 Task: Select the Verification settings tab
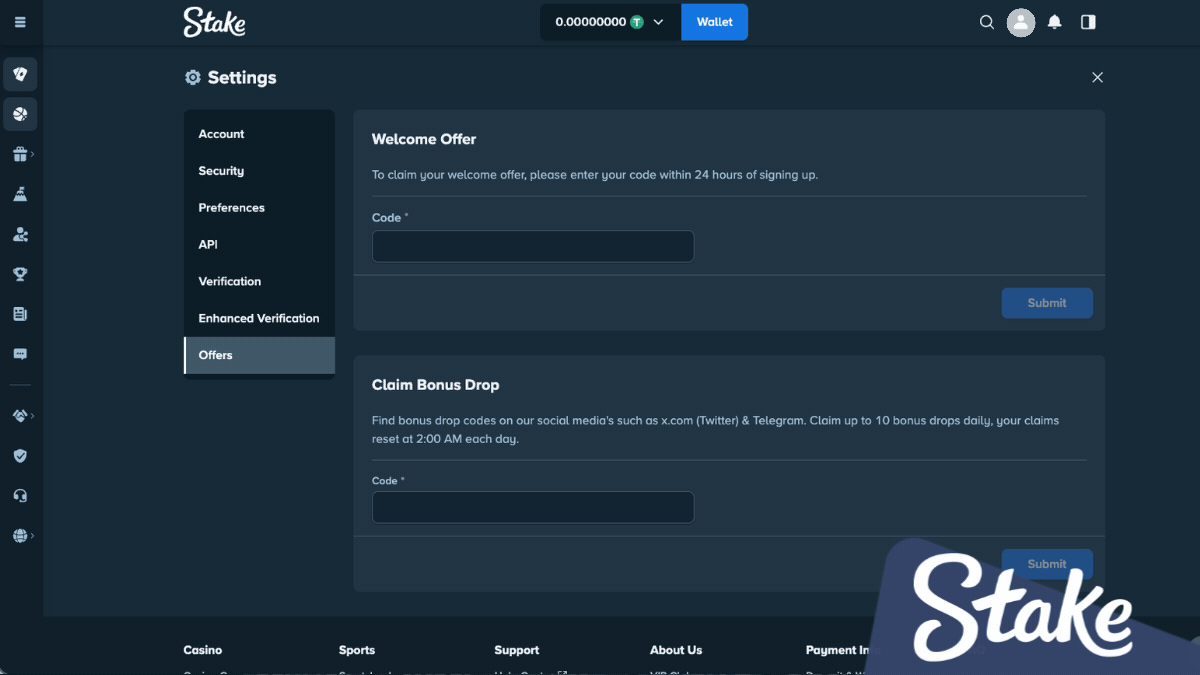coord(259,282)
